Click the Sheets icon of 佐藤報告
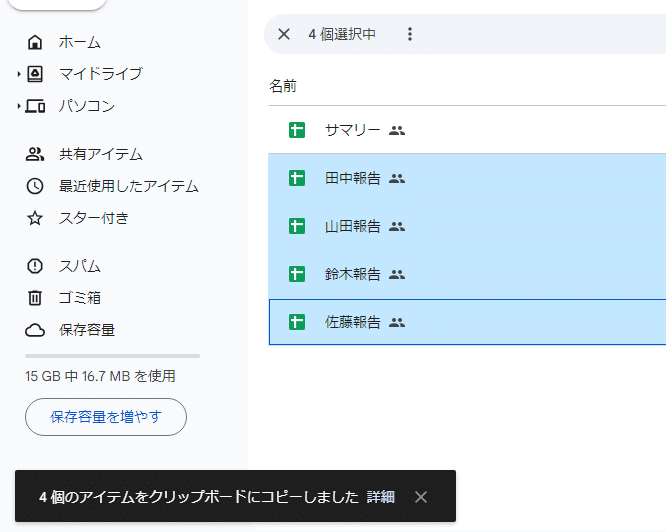666x532 pixels. [297, 322]
